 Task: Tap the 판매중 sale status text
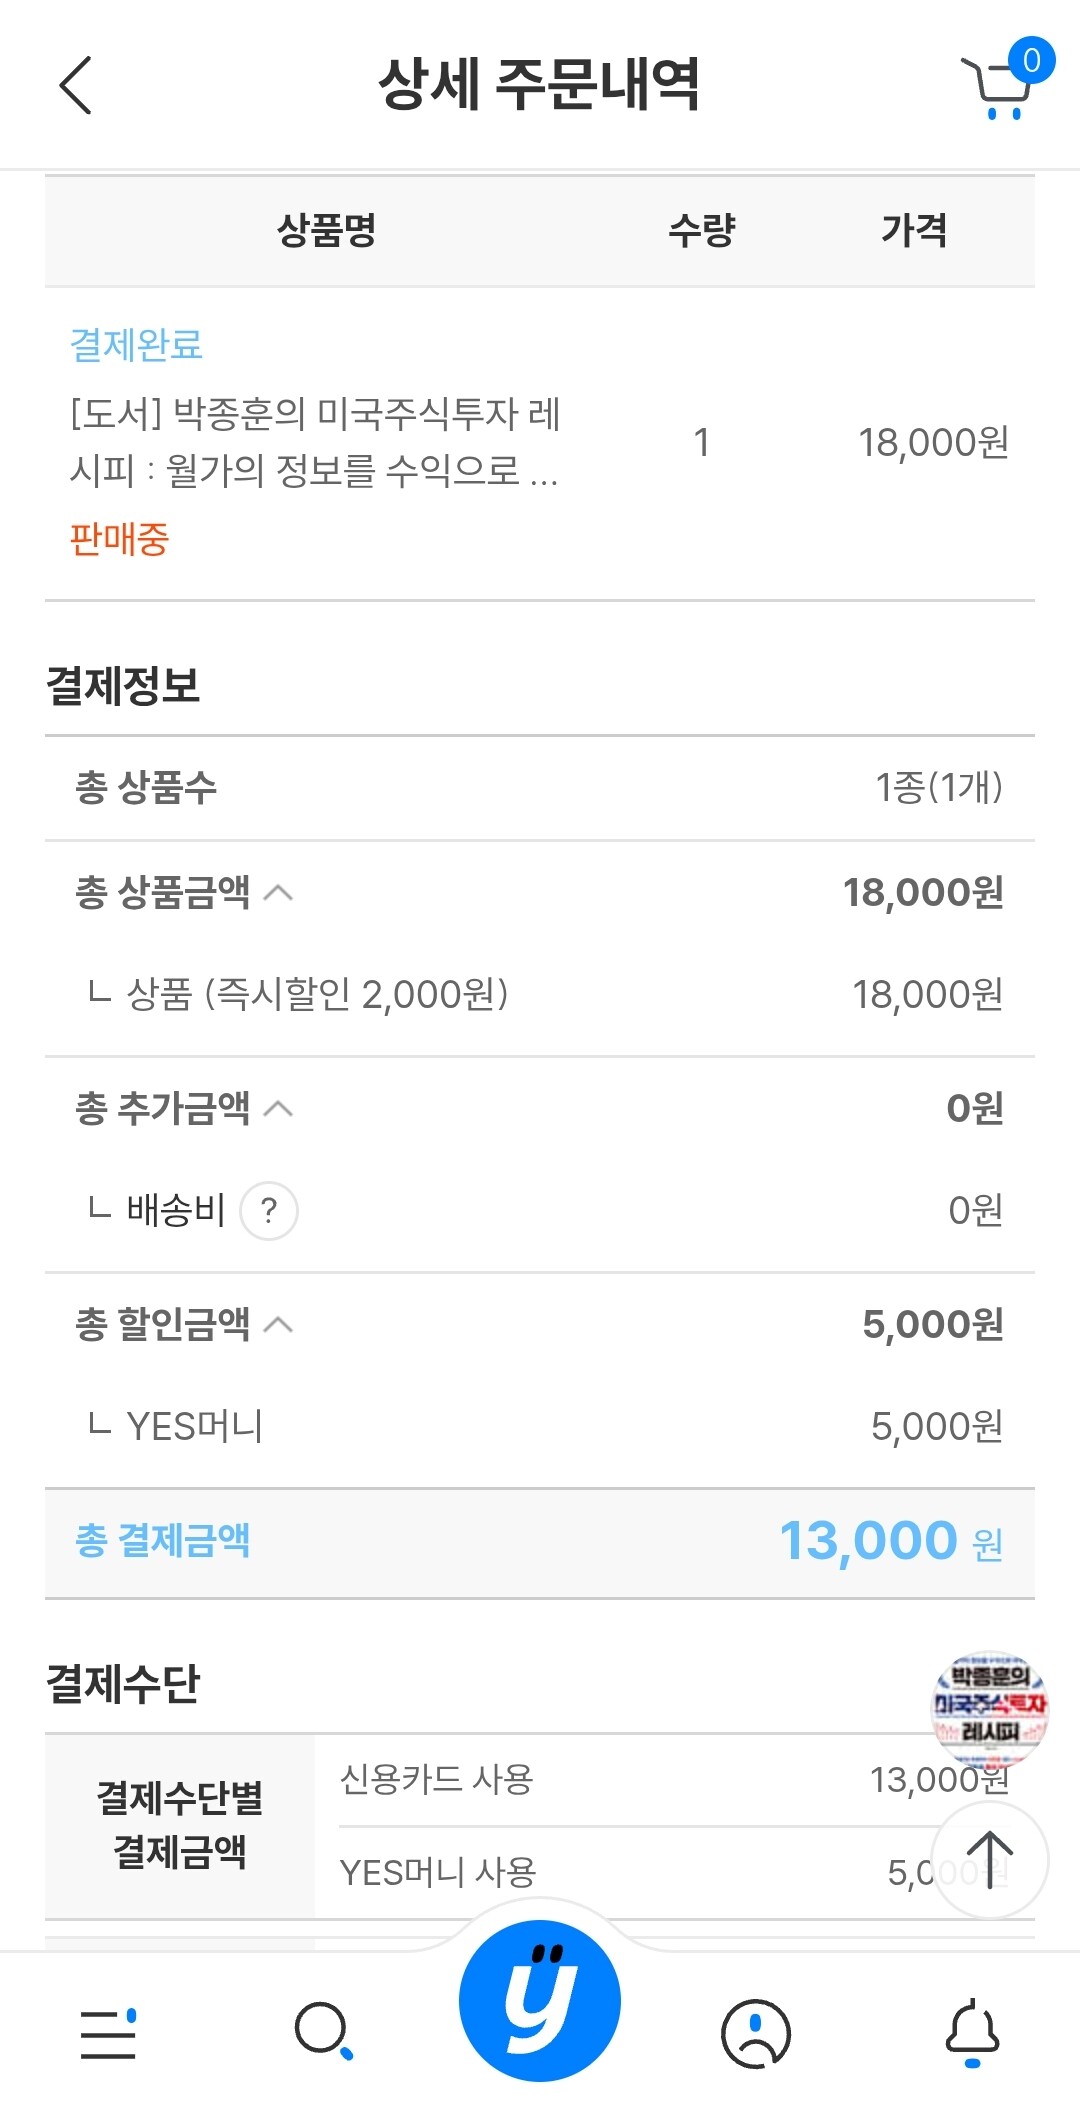pyautogui.click(x=119, y=539)
